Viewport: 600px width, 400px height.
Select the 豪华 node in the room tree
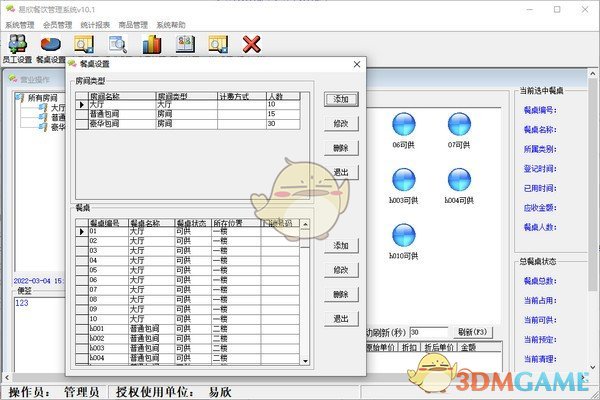pyautogui.click(x=58, y=127)
